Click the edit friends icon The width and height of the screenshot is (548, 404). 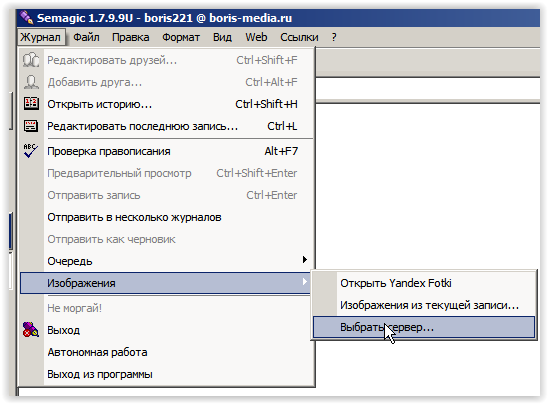pyautogui.click(x=31, y=60)
